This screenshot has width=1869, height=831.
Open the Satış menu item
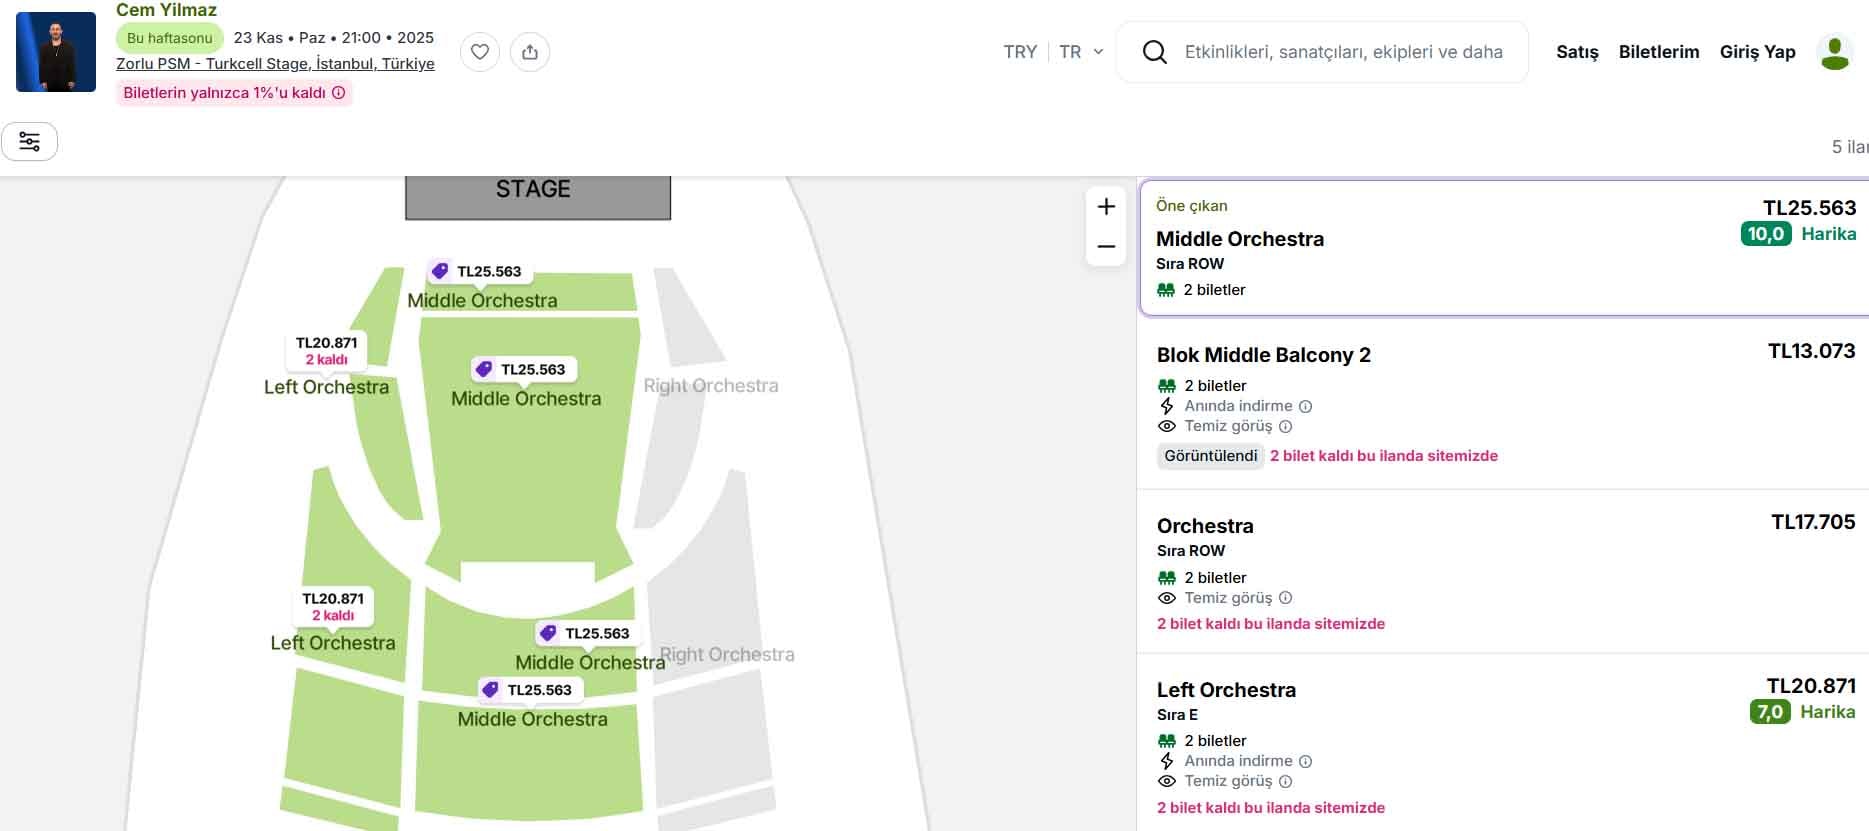tap(1577, 52)
